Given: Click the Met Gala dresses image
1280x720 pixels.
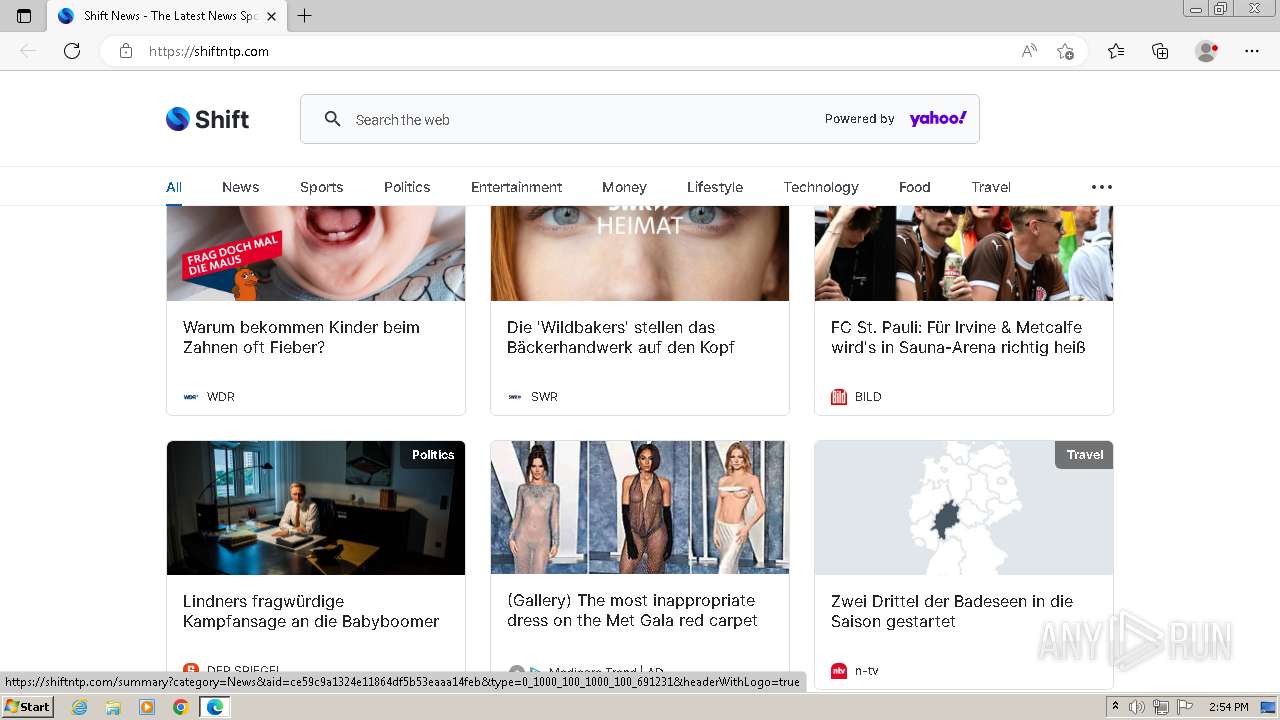Looking at the screenshot, I should pyautogui.click(x=640, y=507).
